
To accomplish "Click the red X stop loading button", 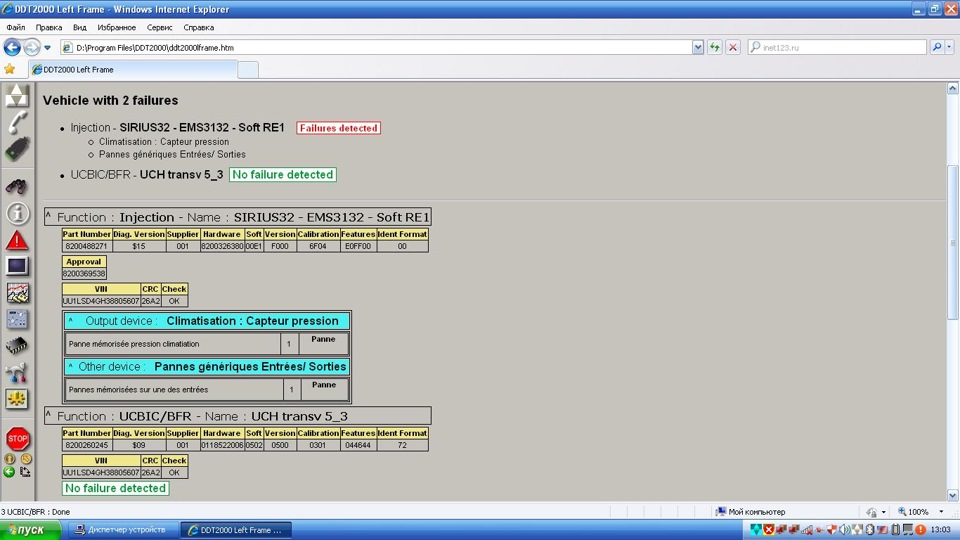I will point(733,47).
